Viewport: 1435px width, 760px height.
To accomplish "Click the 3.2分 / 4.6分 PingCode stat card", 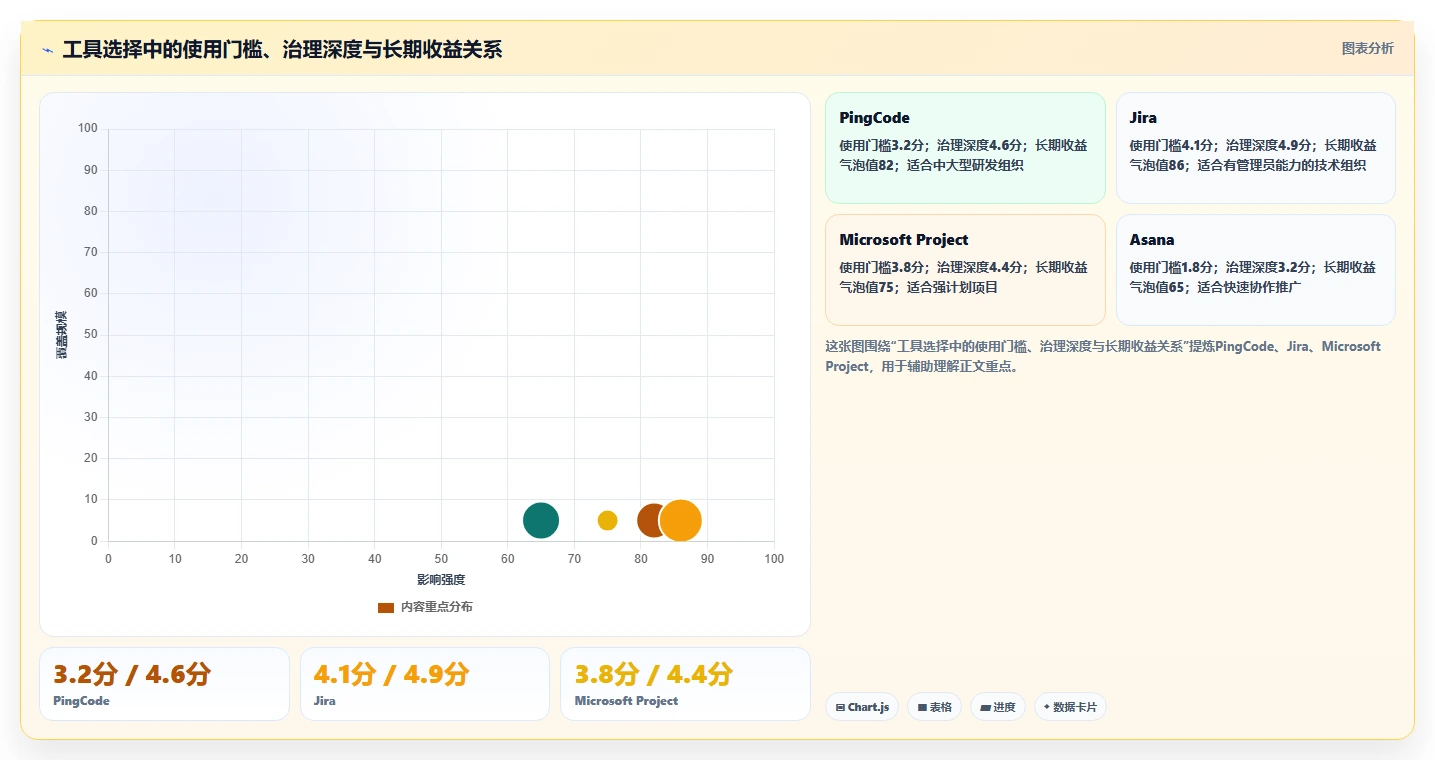I will coord(164,684).
